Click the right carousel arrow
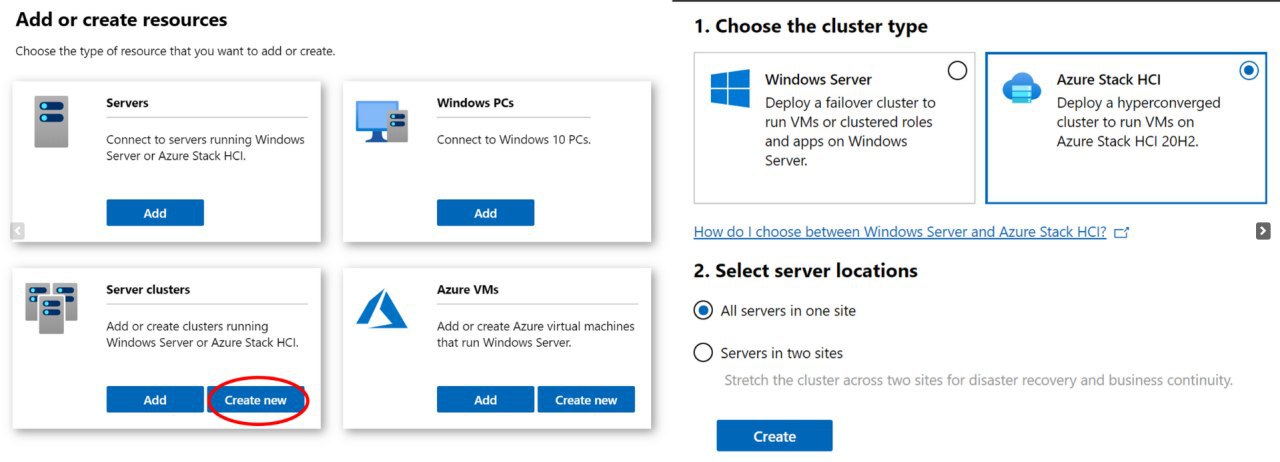 pyautogui.click(x=1263, y=231)
